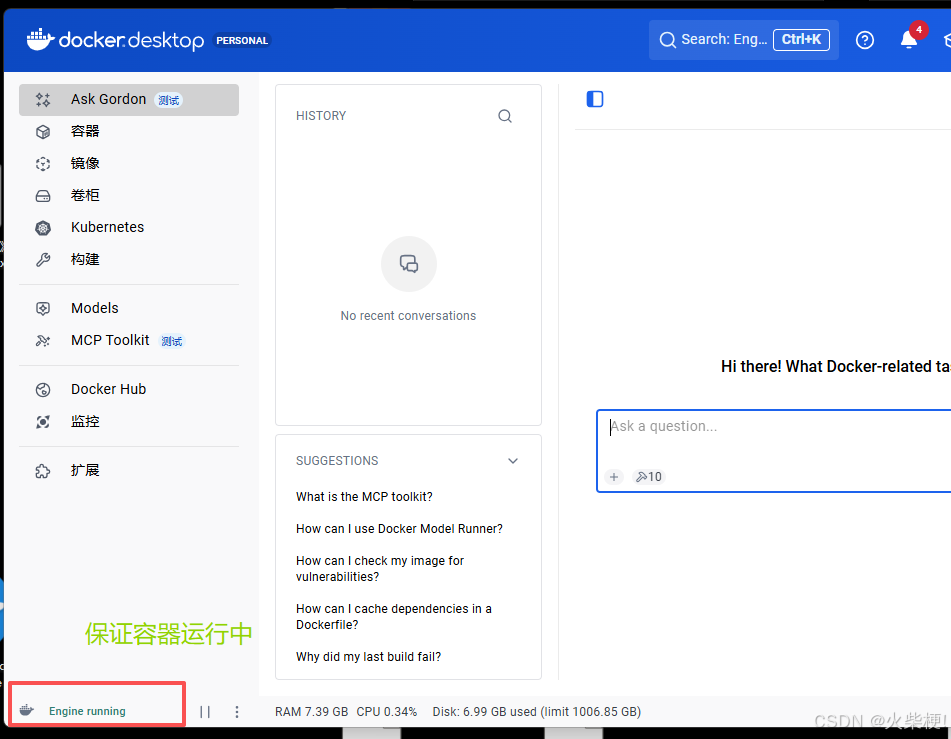This screenshot has width=951, height=739.
Task: Click the PERSONAL plan badge
Action: 242,41
